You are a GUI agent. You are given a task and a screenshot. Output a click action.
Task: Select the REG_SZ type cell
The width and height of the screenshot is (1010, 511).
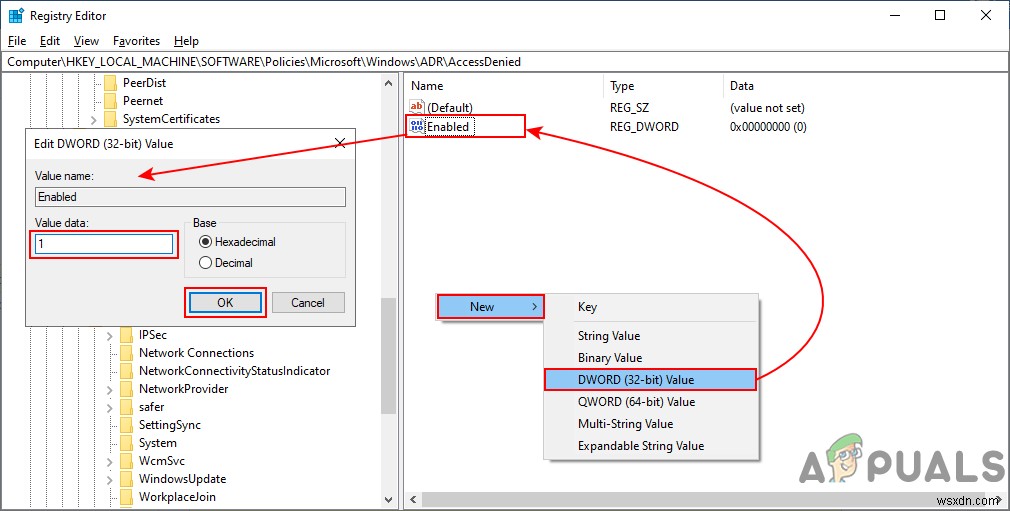629,108
